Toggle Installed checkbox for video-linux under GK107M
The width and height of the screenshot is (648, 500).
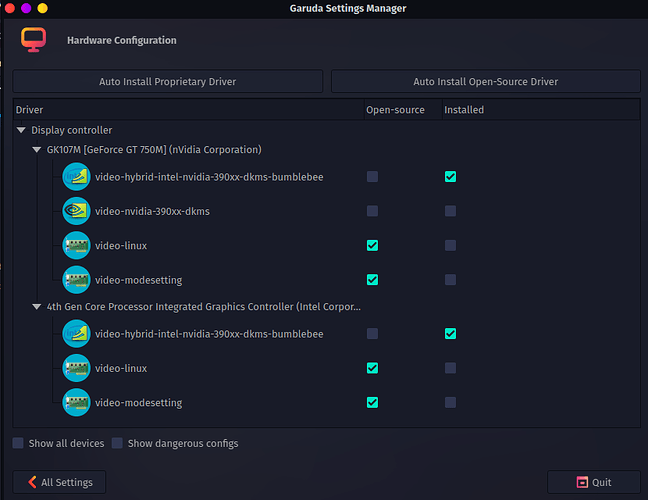tap(450, 245)
